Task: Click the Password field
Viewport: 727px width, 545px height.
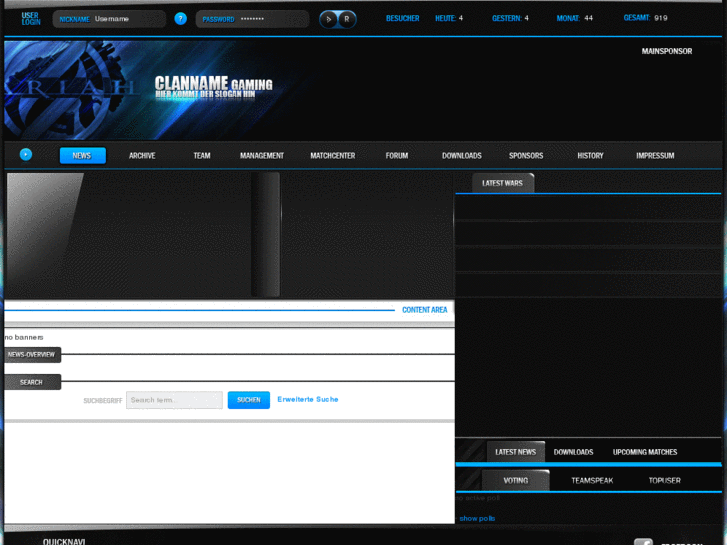Action: pos(252,19)
